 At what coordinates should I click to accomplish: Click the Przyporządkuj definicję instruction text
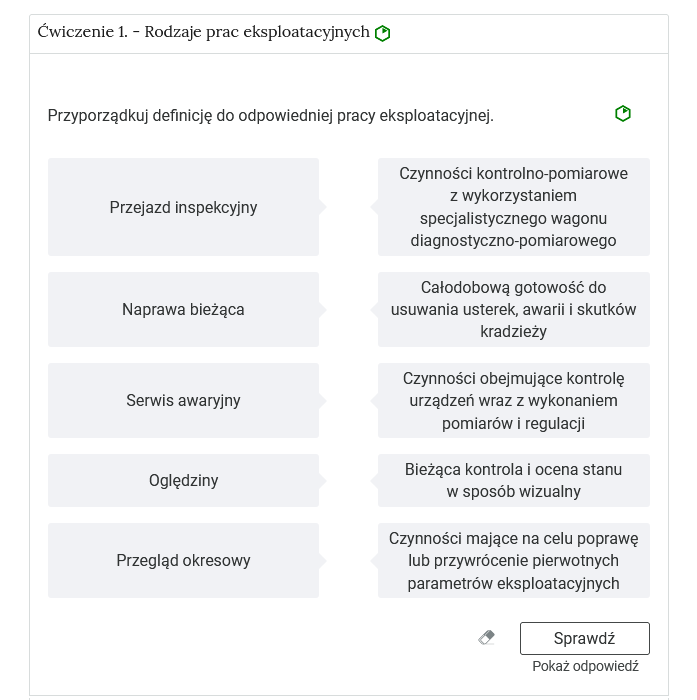pyautogui.click(x=270, y=116)
